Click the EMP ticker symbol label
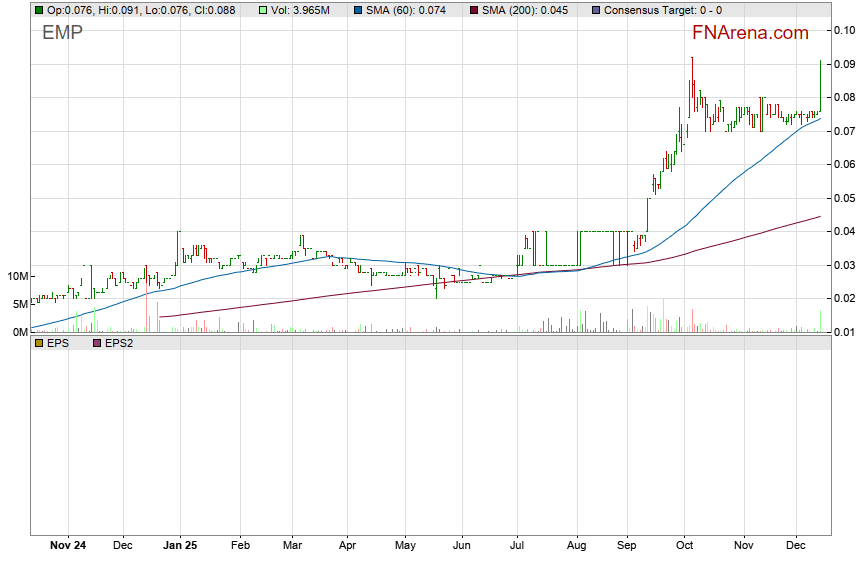This screenshot has height=566, width=859. tap(62, 33)
